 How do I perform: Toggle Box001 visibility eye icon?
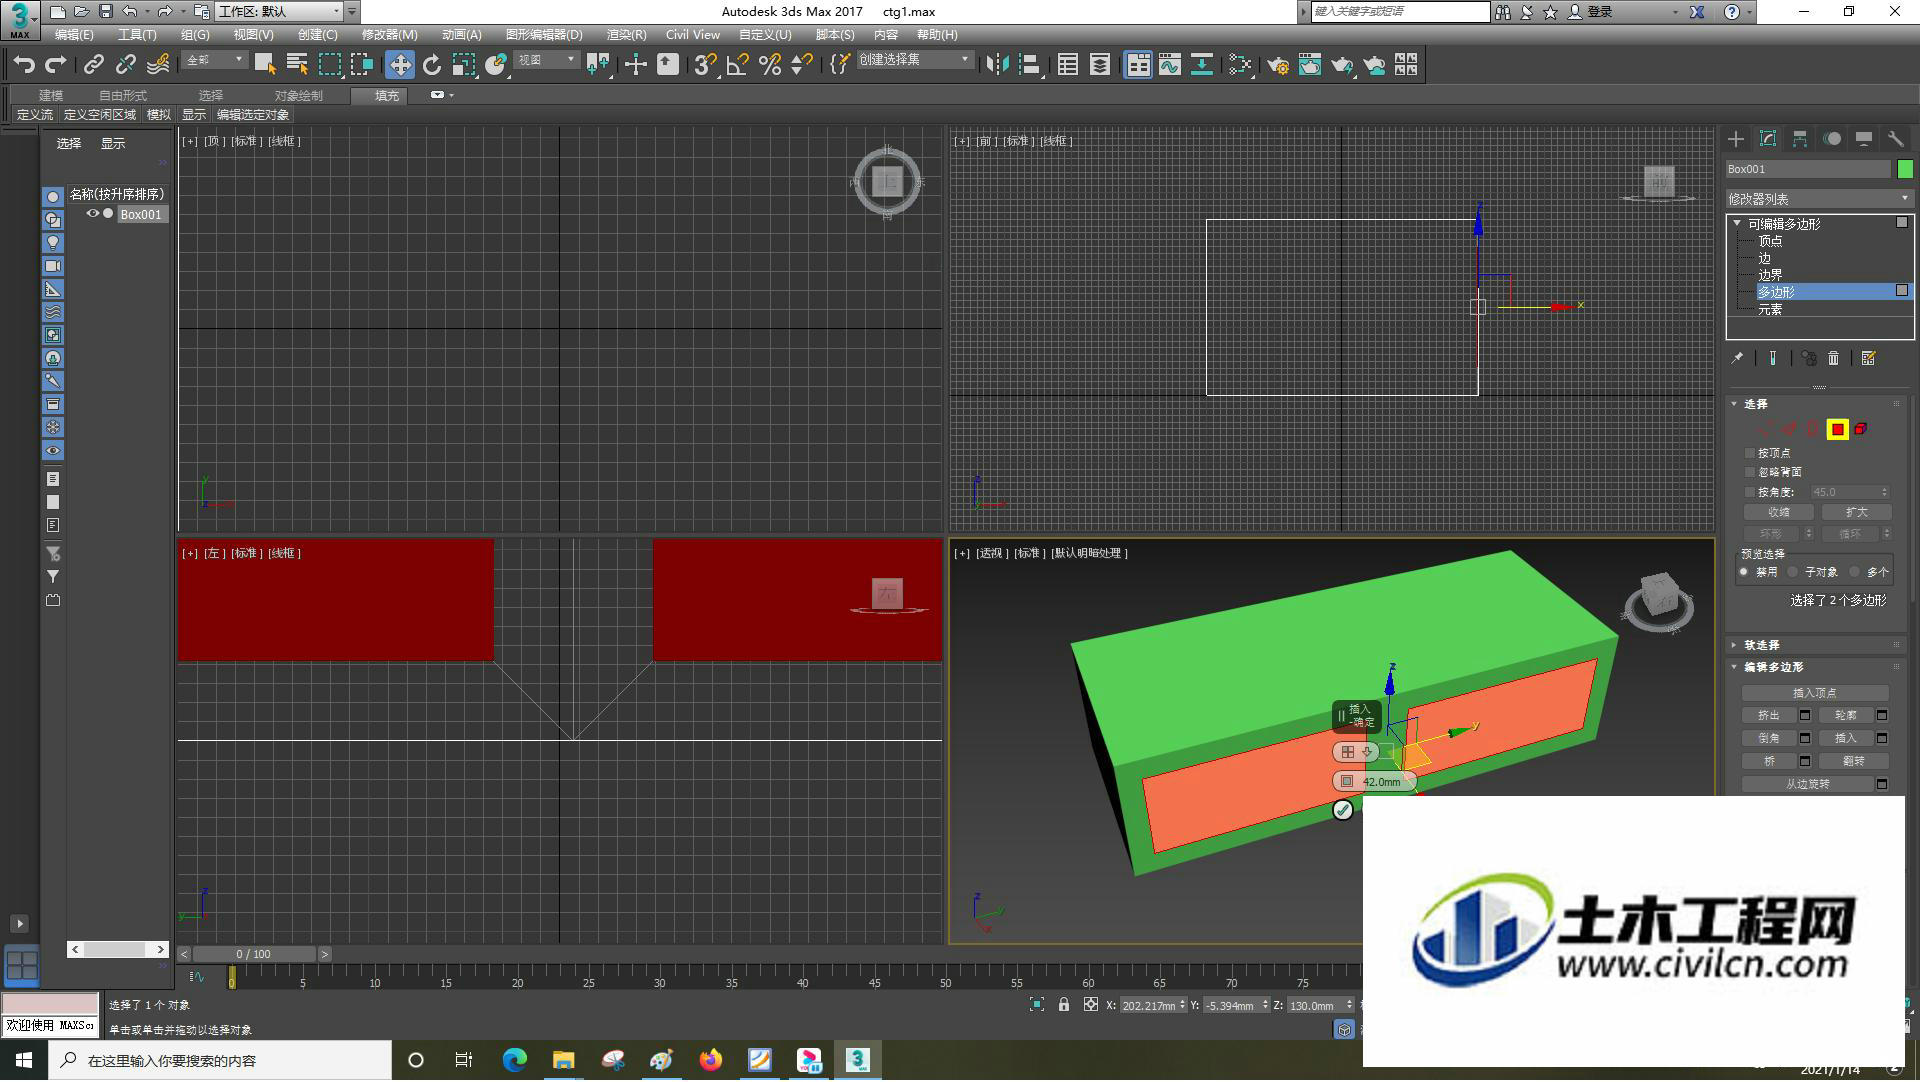(93, 214)
